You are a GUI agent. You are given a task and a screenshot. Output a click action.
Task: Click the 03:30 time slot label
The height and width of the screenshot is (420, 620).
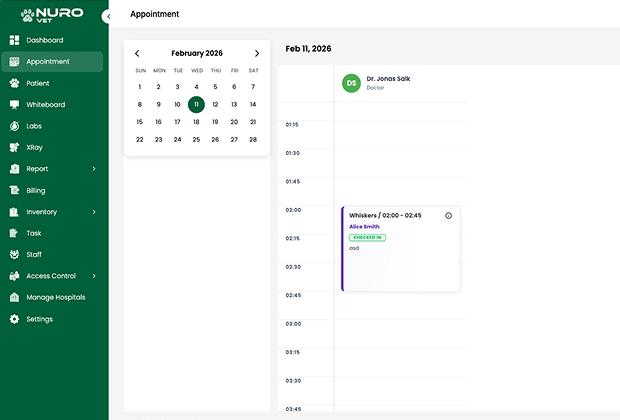click(293, 381)
